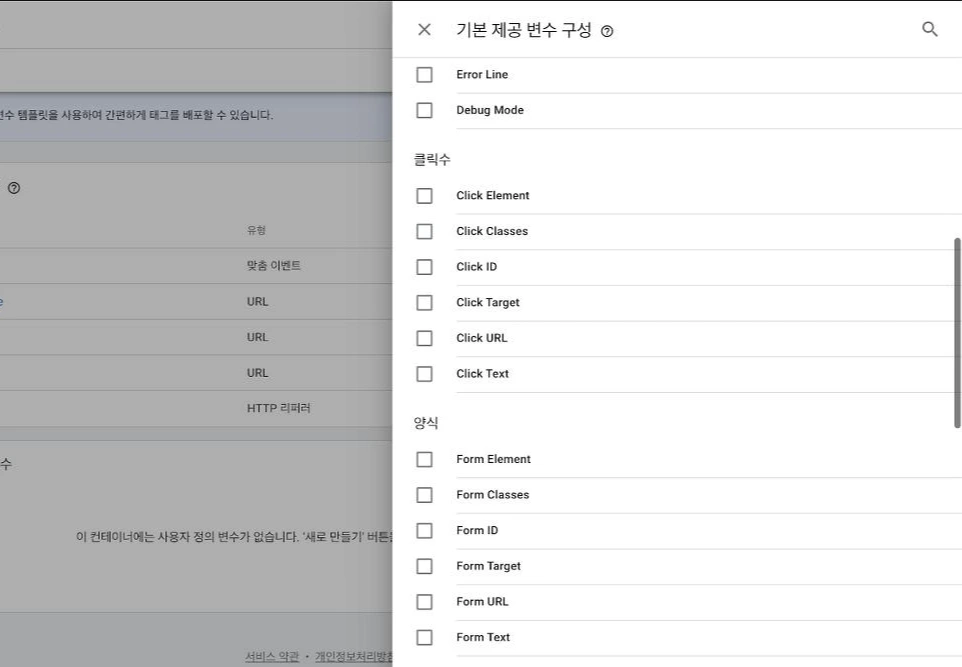Select the Click URL label
Image resolution: width=962 pixels, height=667 pixels.
[482, 337]
